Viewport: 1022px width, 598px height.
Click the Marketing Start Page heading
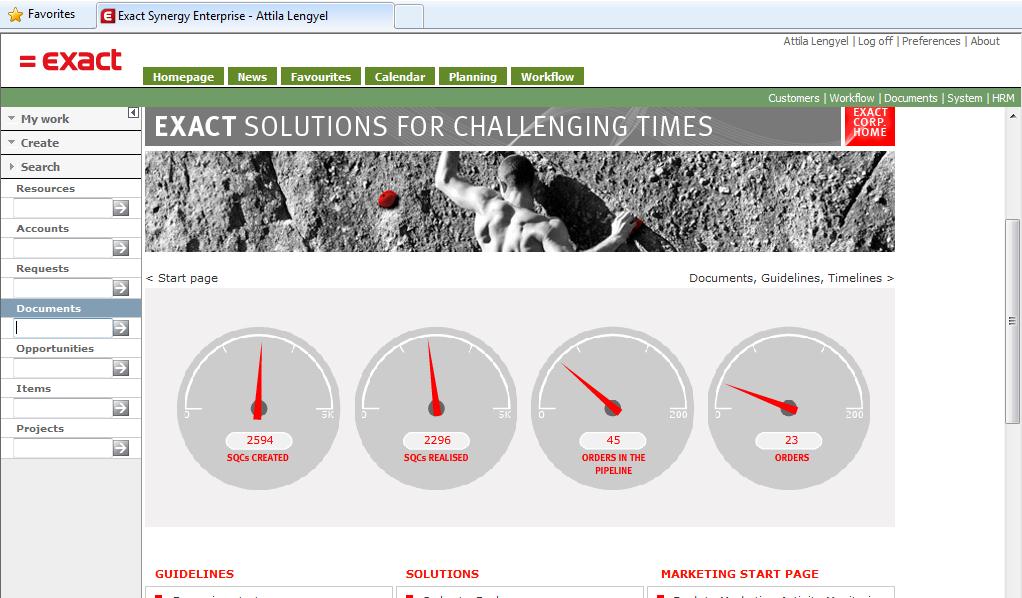coord(740,574)
